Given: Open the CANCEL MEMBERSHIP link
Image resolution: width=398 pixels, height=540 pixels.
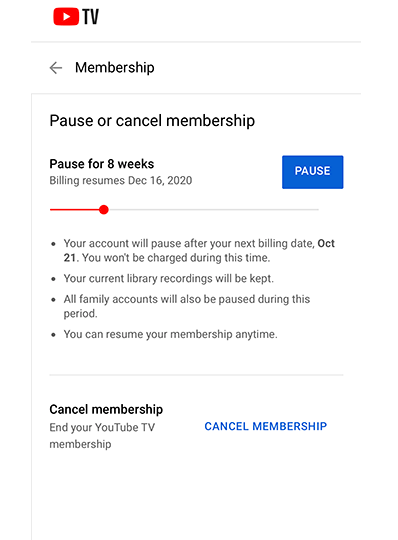Looking at the screenshot, I should pyautogui.click(x=265, y=426).
